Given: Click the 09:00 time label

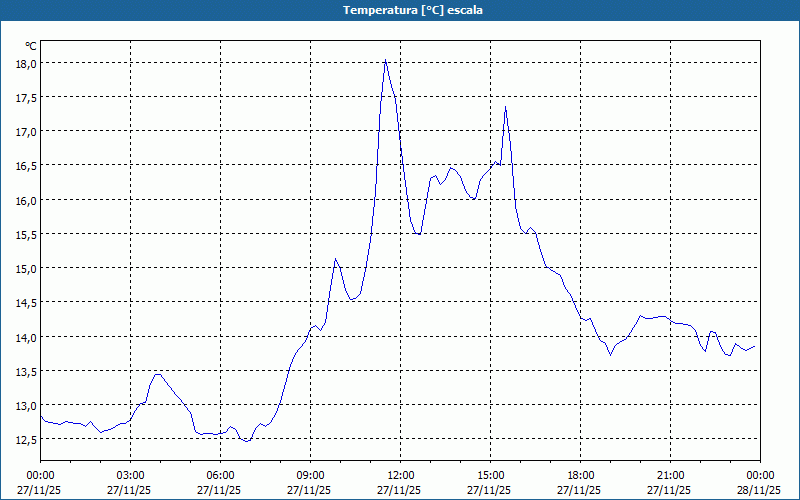Looking at the screenshot, I should click(310, 476).
